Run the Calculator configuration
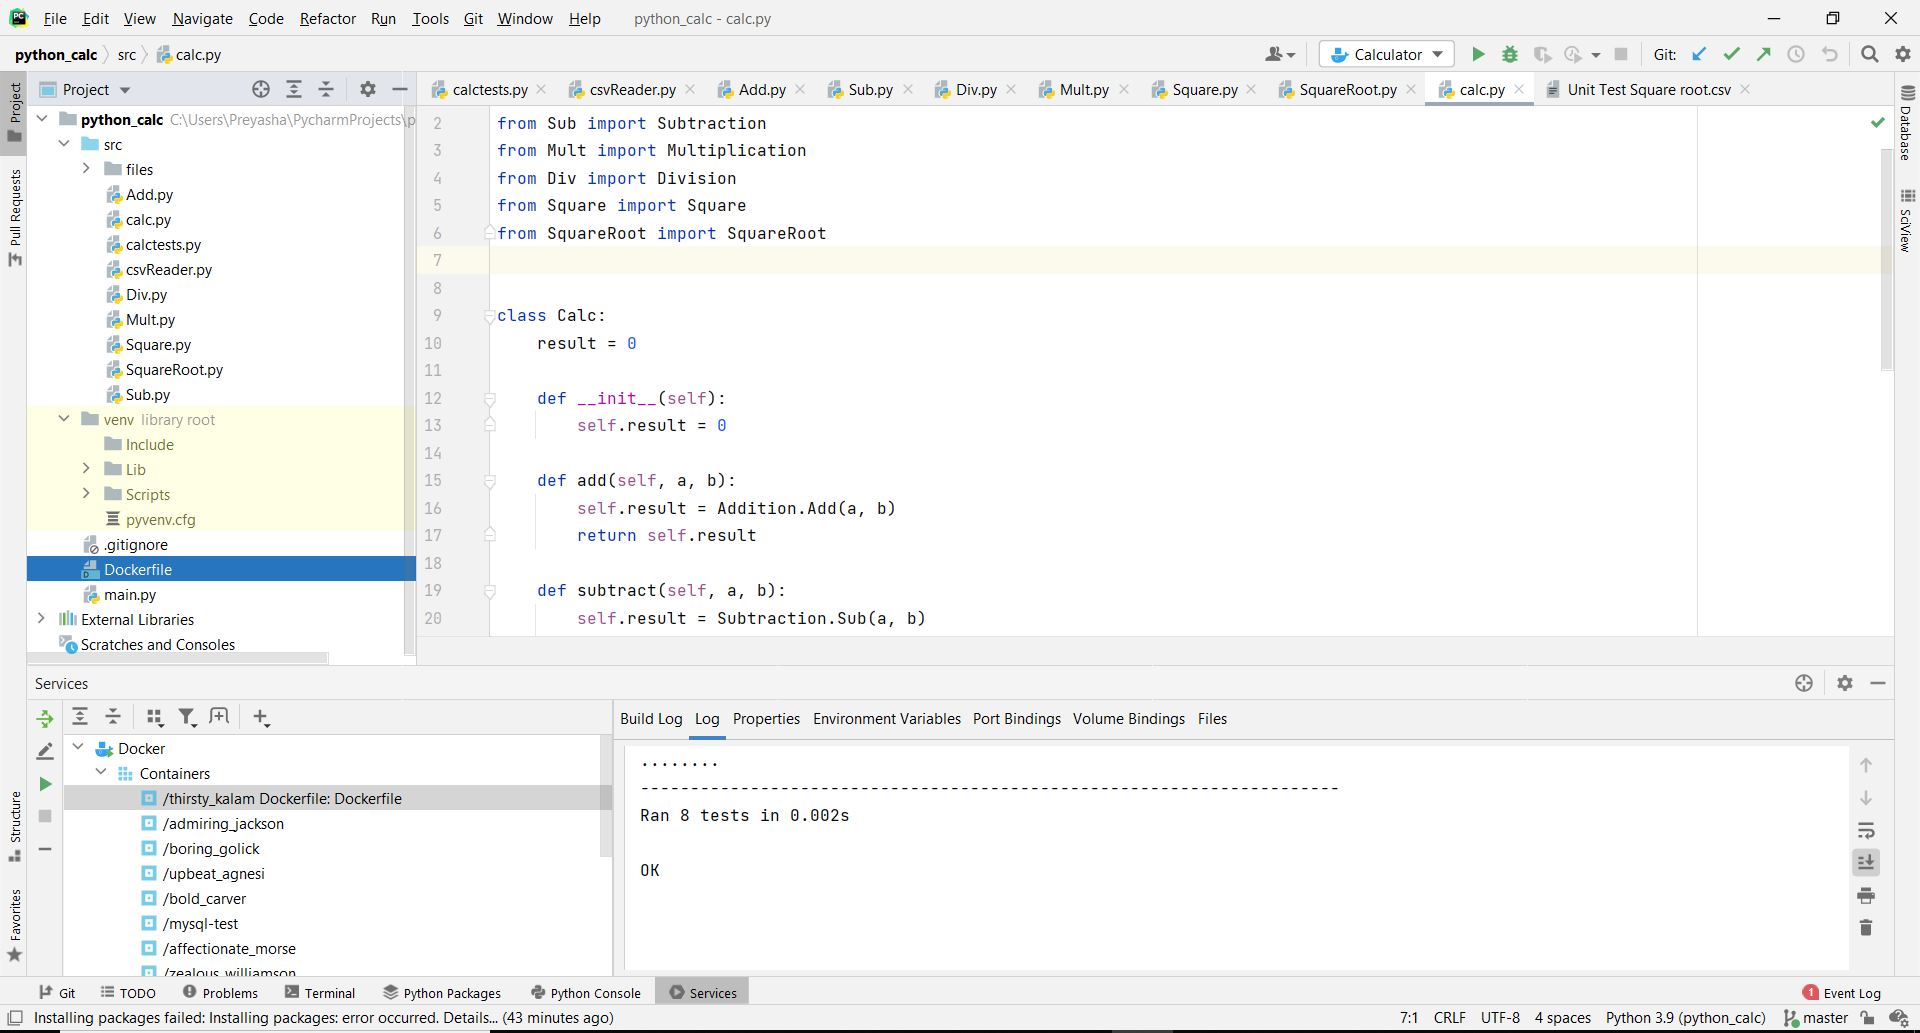Viewport: 1920px width, 1033px height. click(1478, 54)
